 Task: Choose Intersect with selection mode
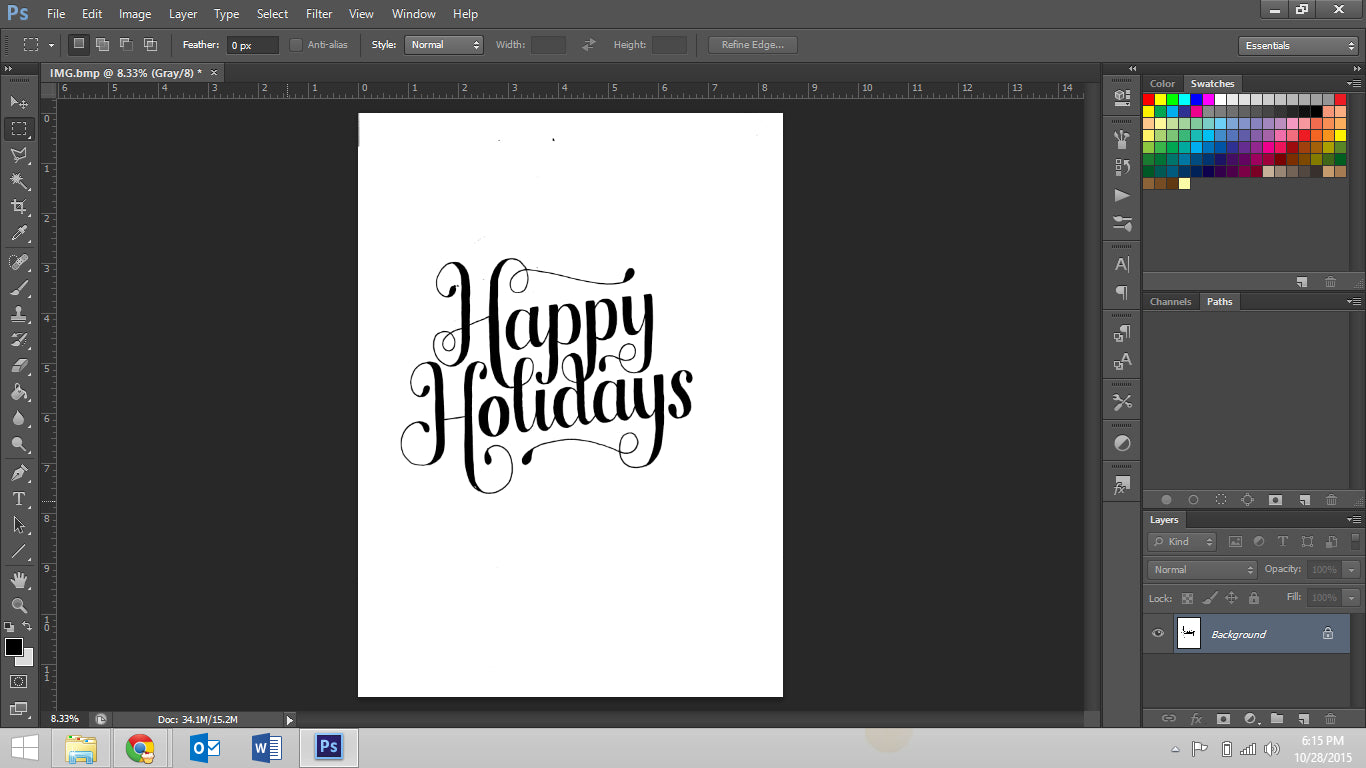coord(150,44)
